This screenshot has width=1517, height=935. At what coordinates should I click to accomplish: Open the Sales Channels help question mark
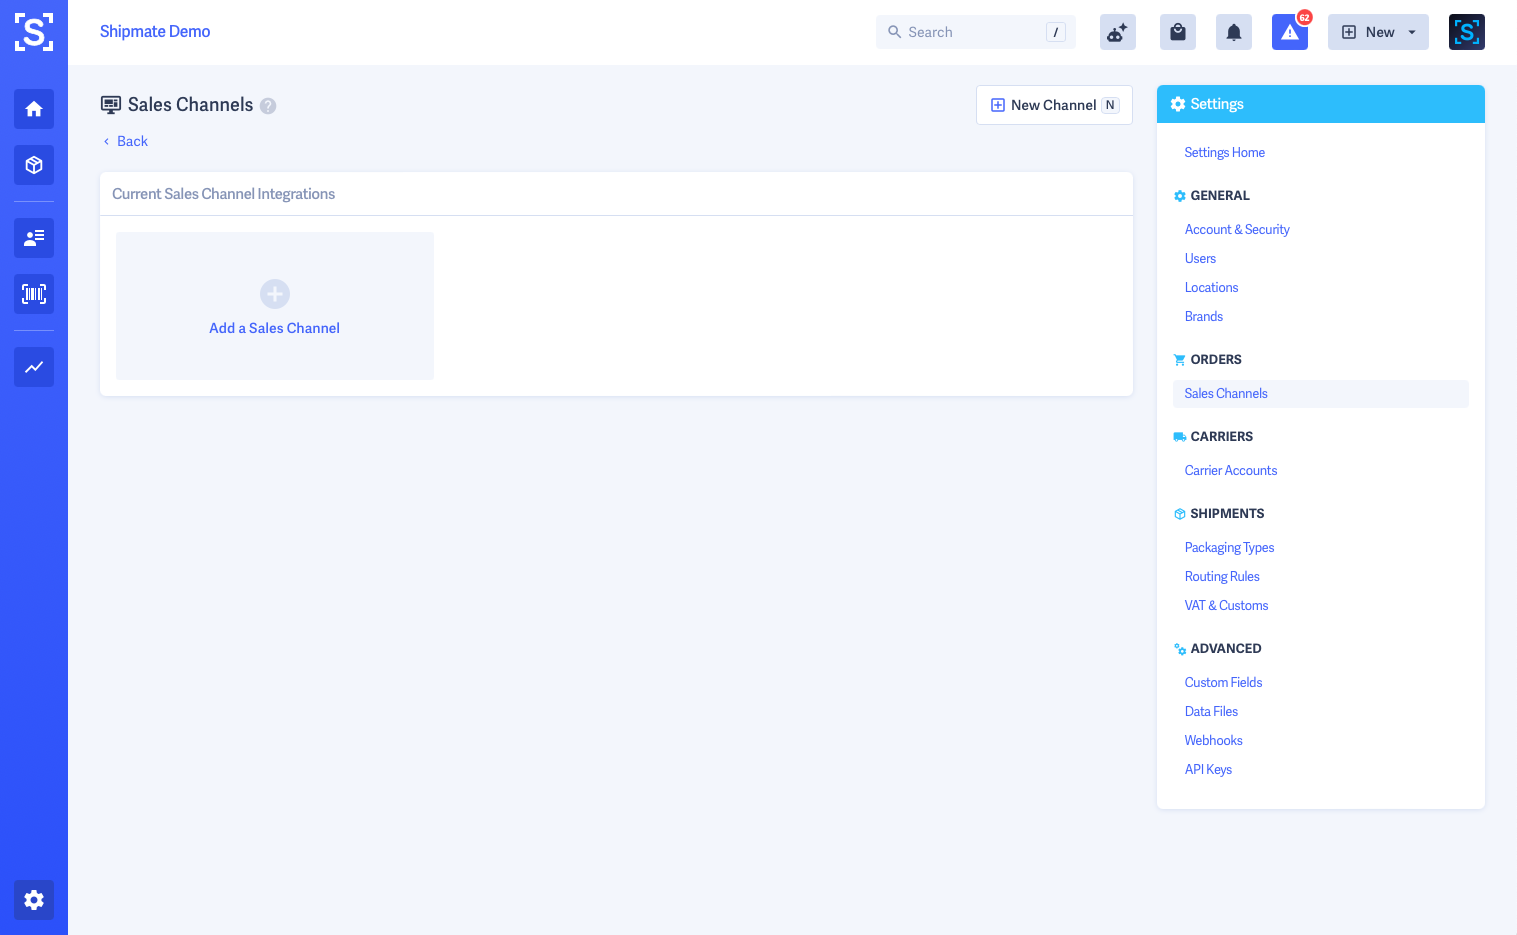[x=267, y=105]
